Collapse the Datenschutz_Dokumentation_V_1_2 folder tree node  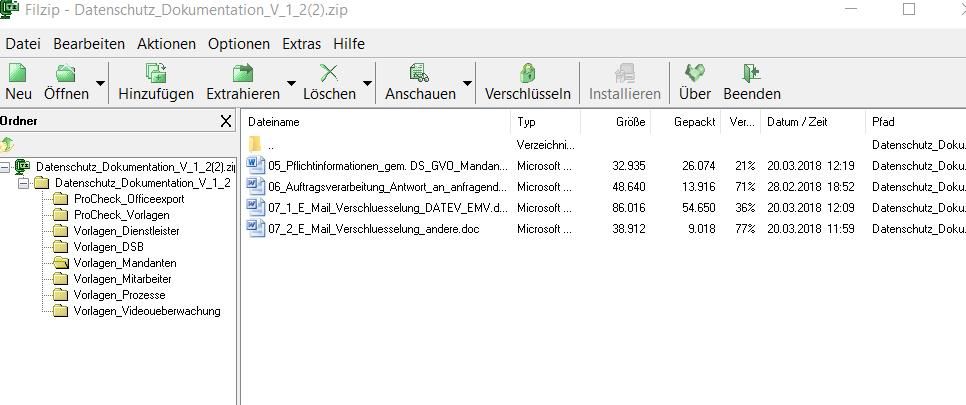24,183
